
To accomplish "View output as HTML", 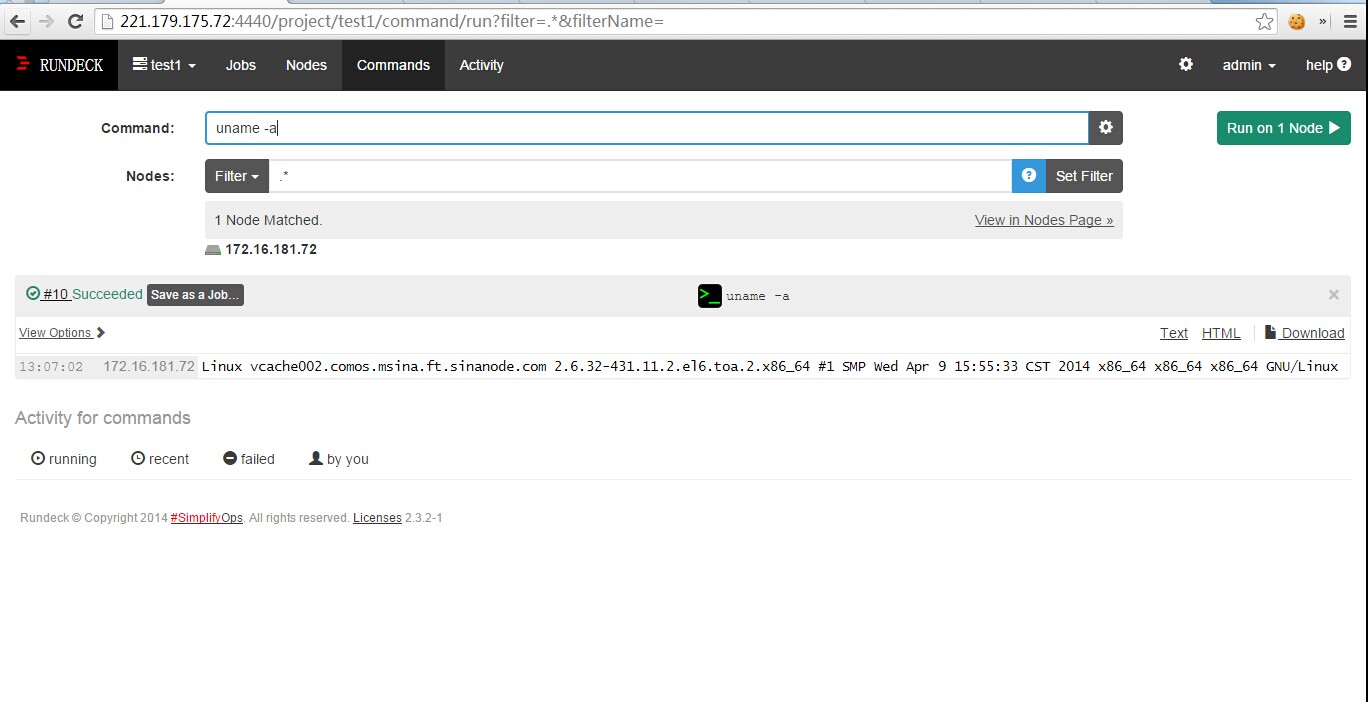I will tap(1221, 333).
